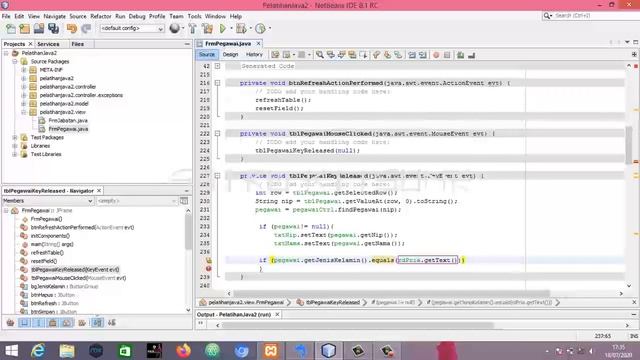Click the Comment lines editor icon

click(x=460, y=55)
